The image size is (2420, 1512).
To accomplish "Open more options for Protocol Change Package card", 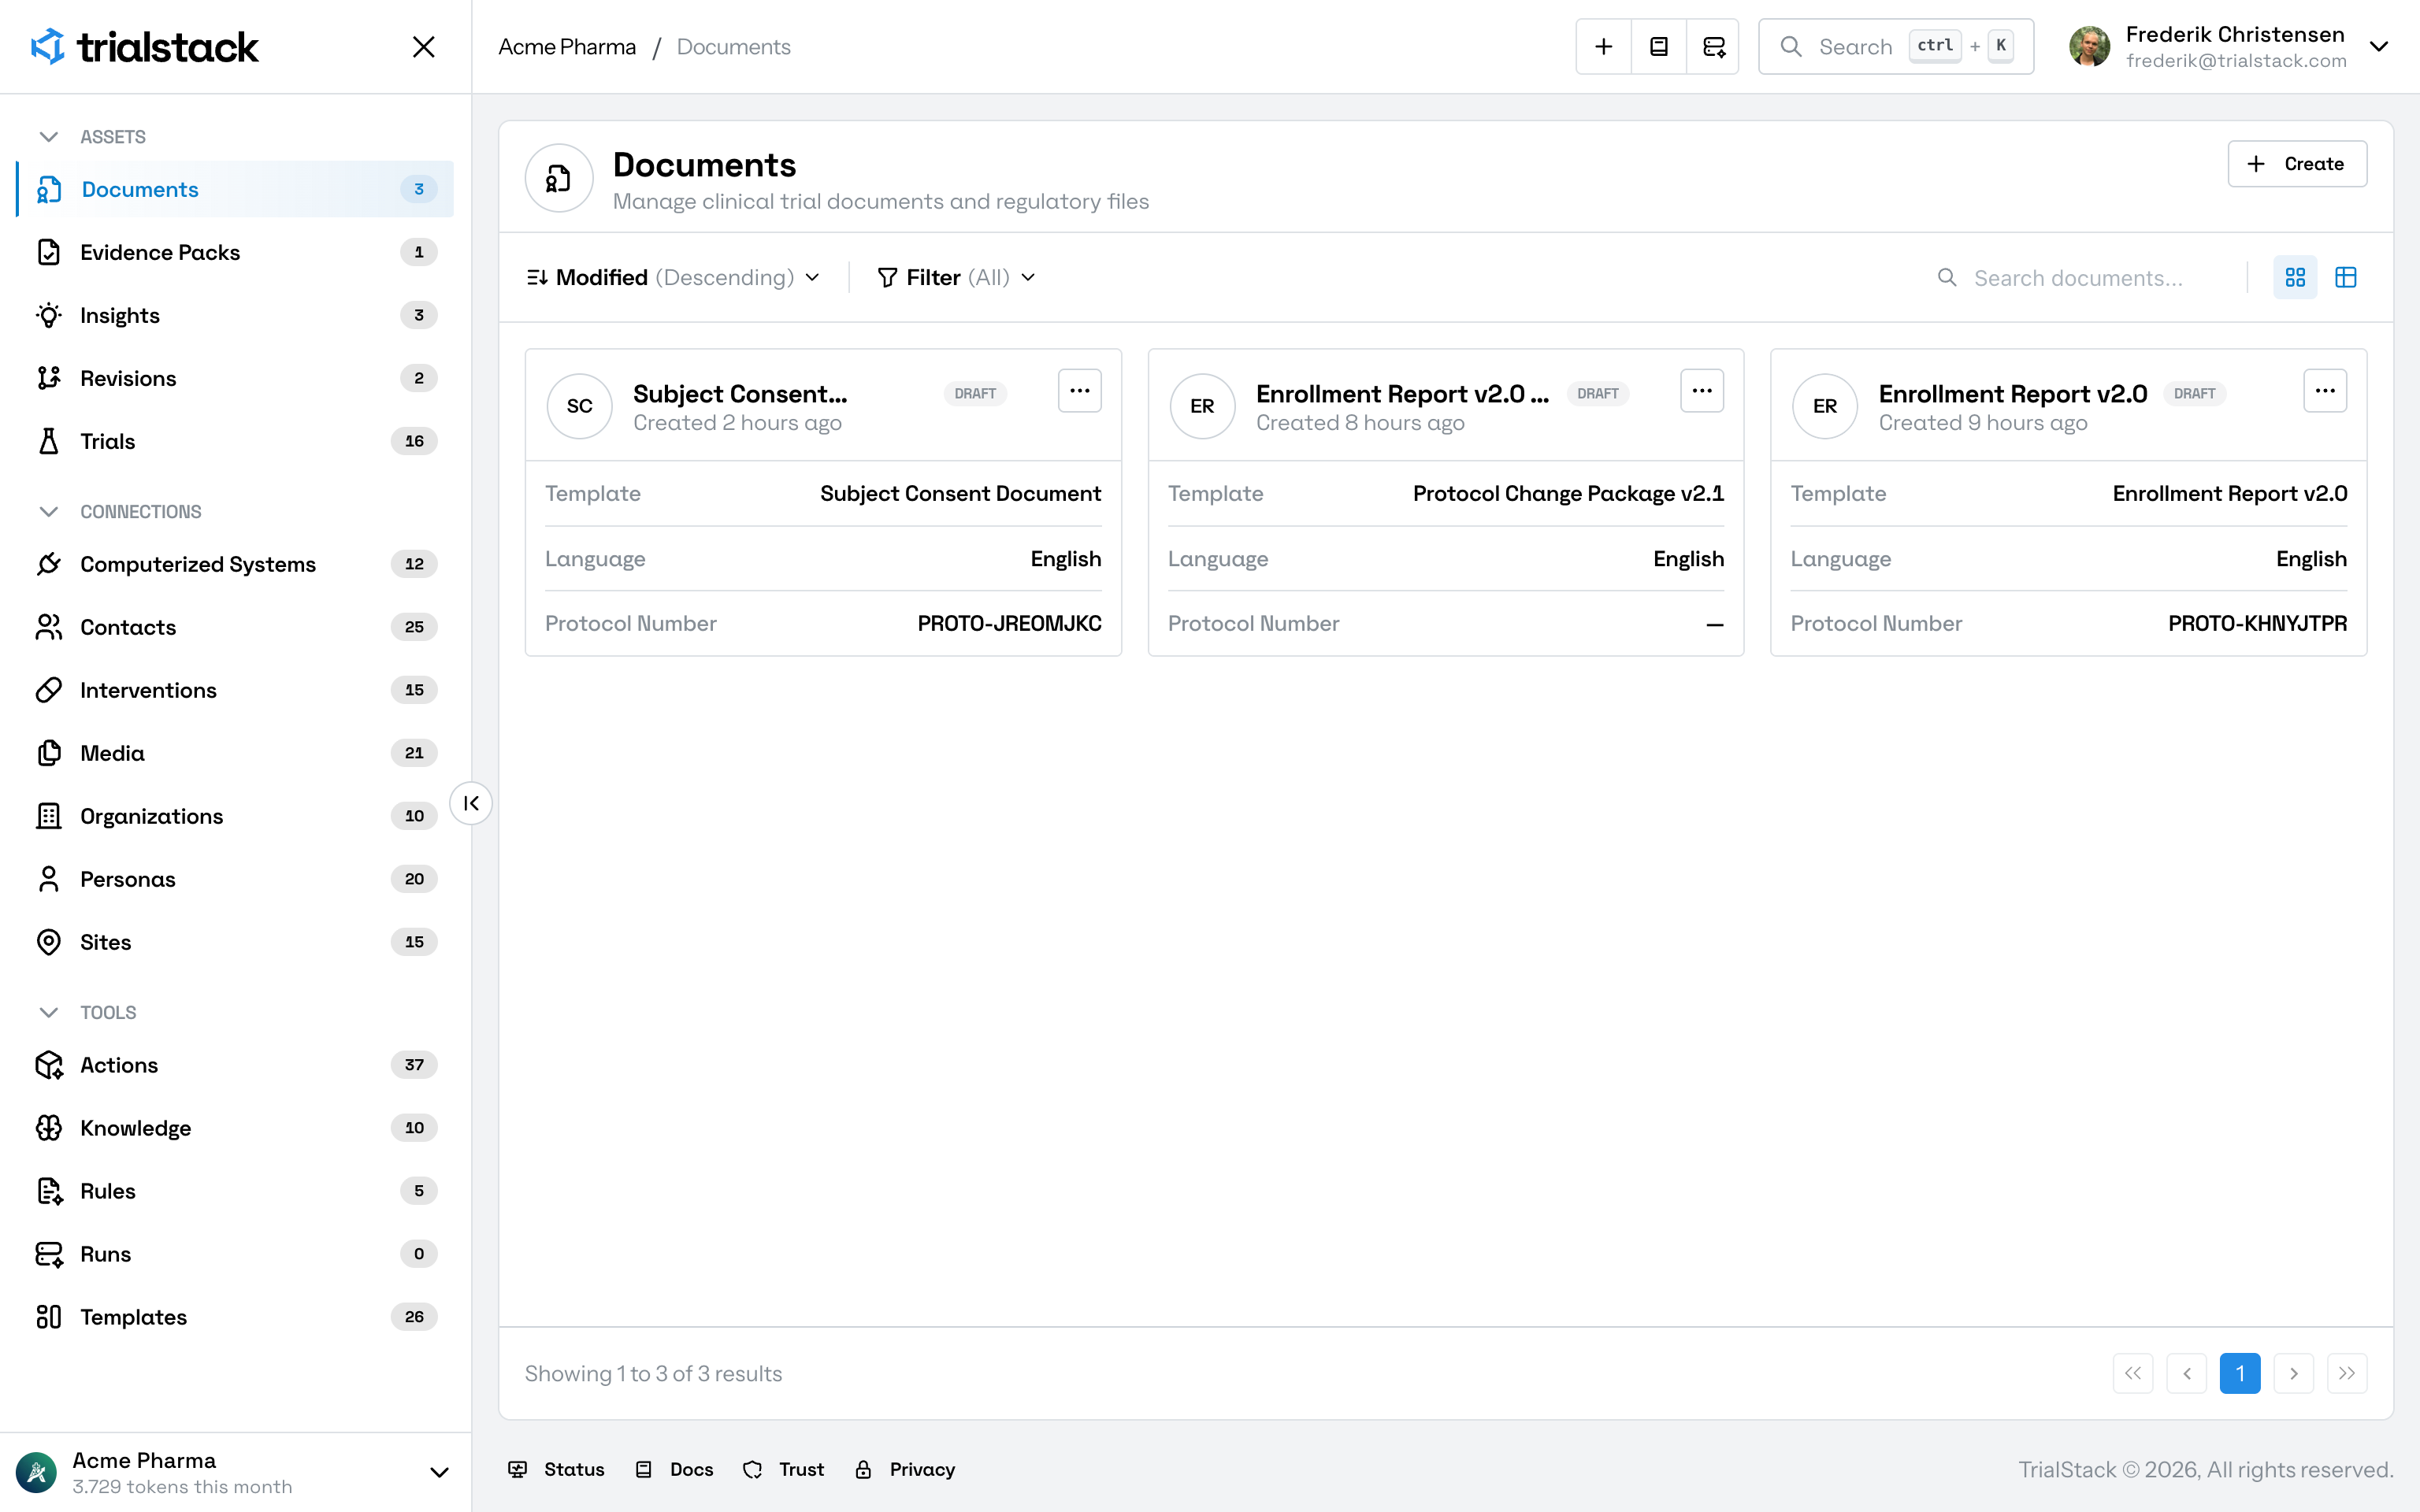I will (x=1702, y=391).
